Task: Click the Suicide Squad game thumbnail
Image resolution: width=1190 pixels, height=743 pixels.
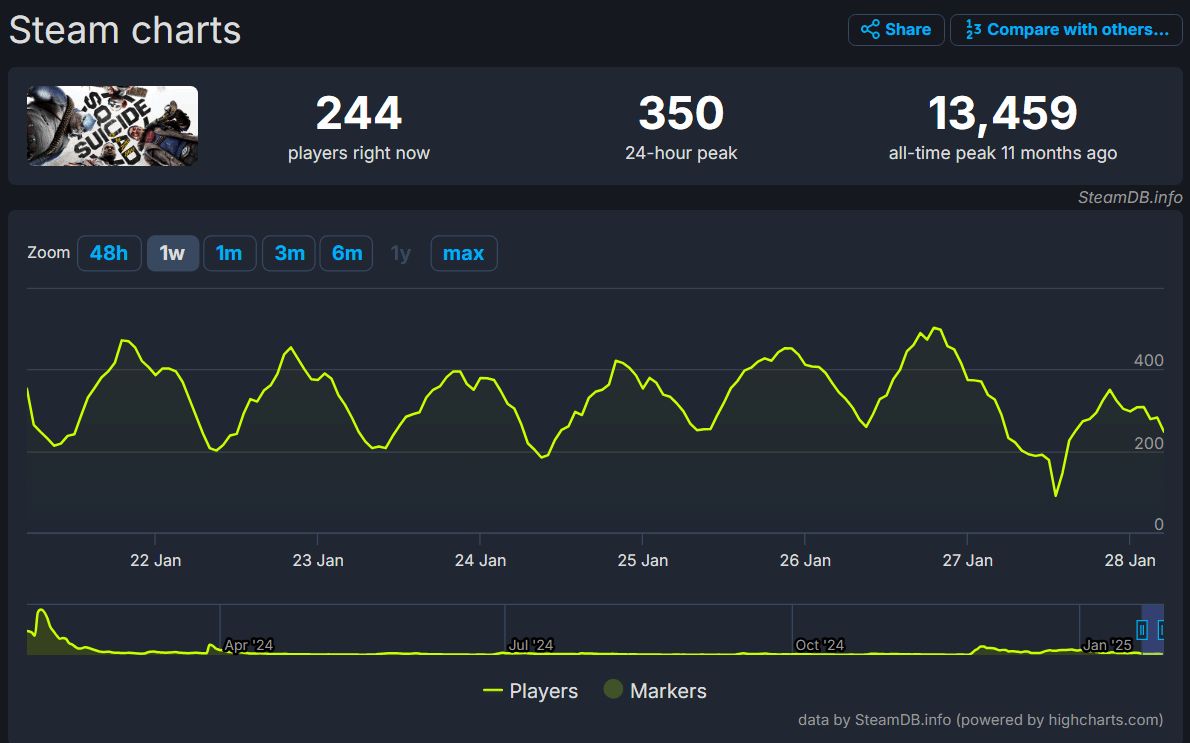Action: click(112, 126)
